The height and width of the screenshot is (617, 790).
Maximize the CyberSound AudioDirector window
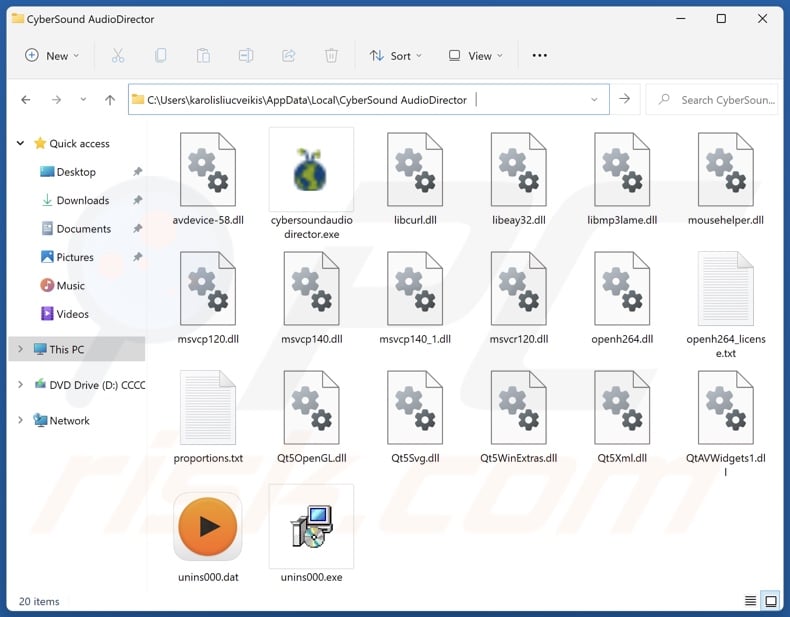click(721, 19)
